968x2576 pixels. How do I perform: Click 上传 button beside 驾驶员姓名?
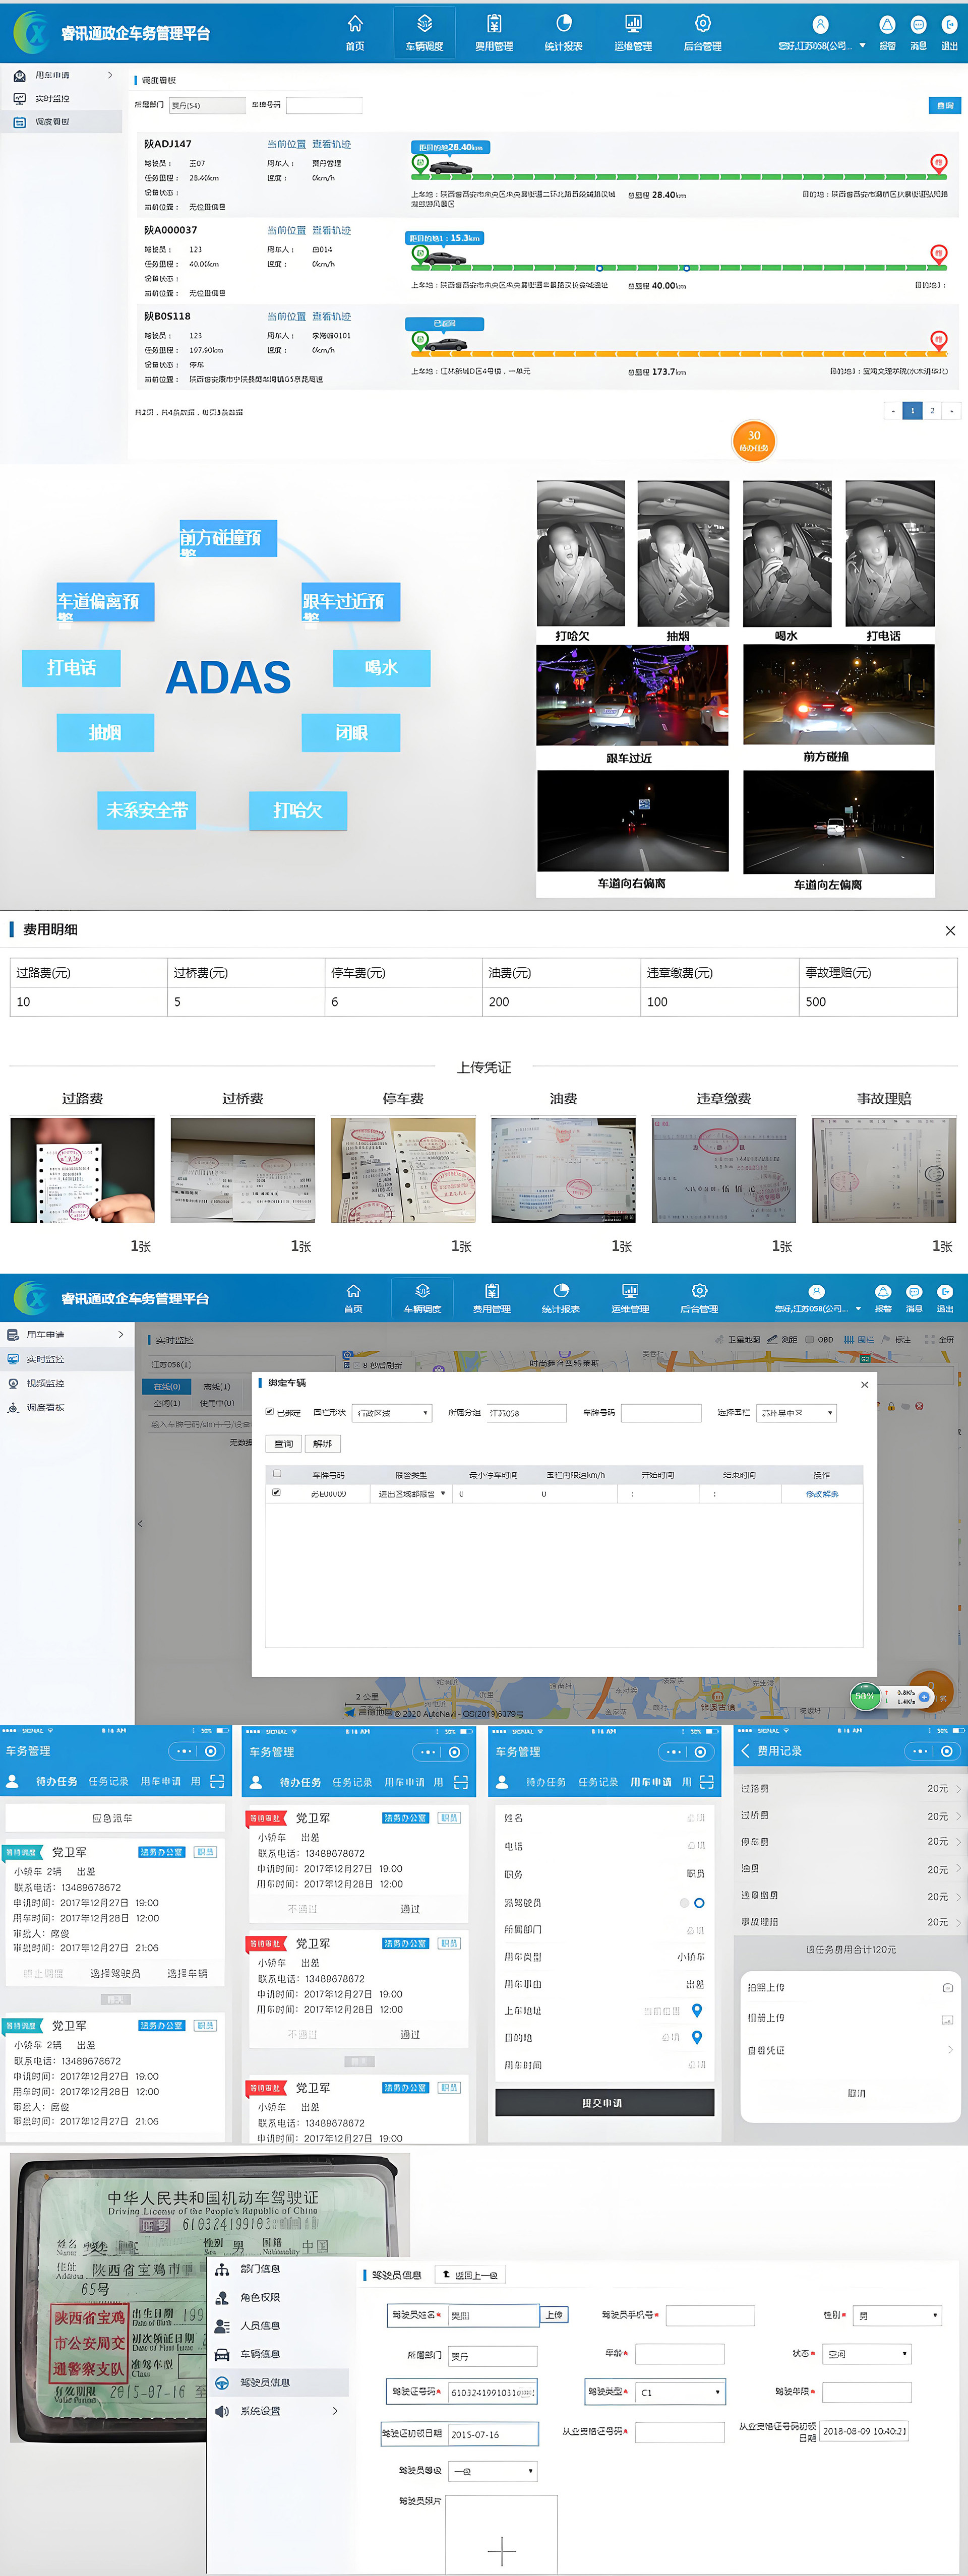(x=554, y=2314)
